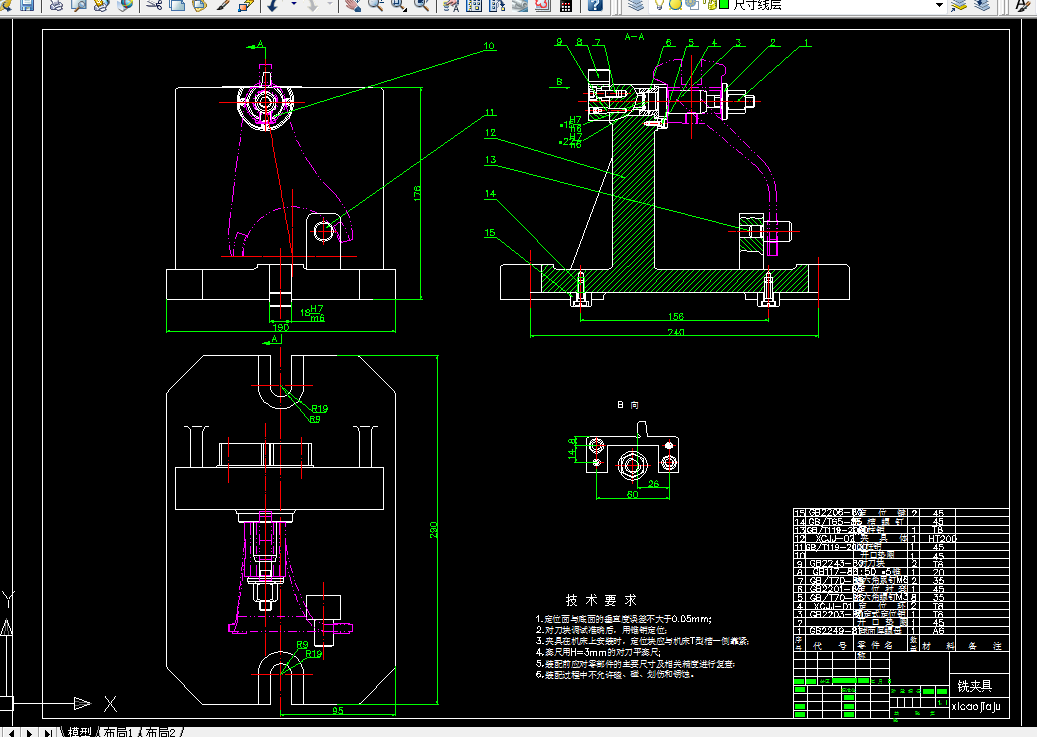Click the Publish icon

point(101,5)
